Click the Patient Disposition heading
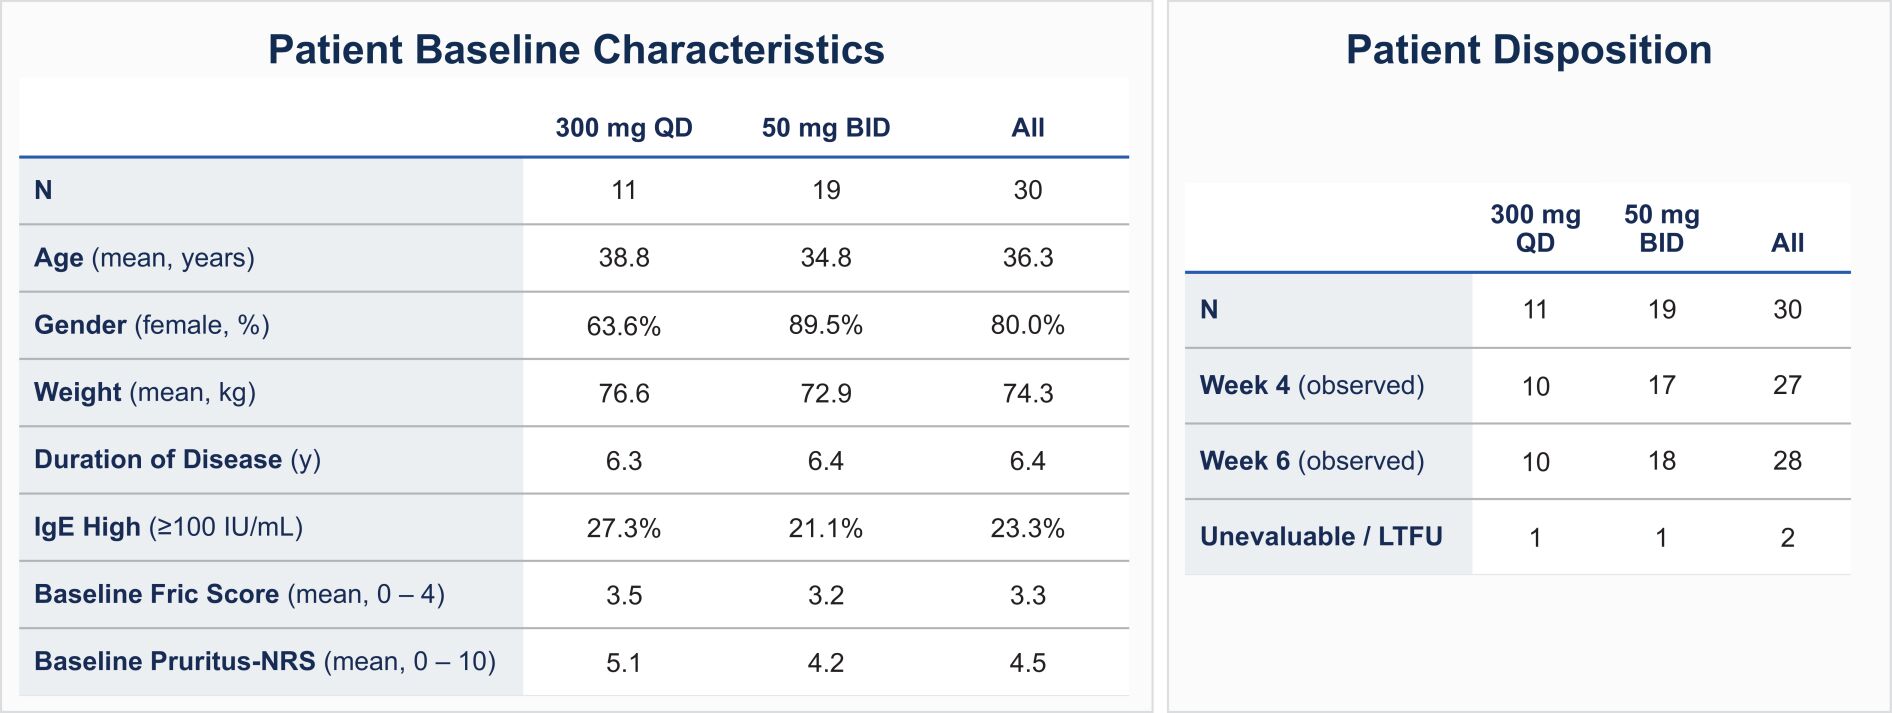1892x713 pixels. coord(1528,50)
